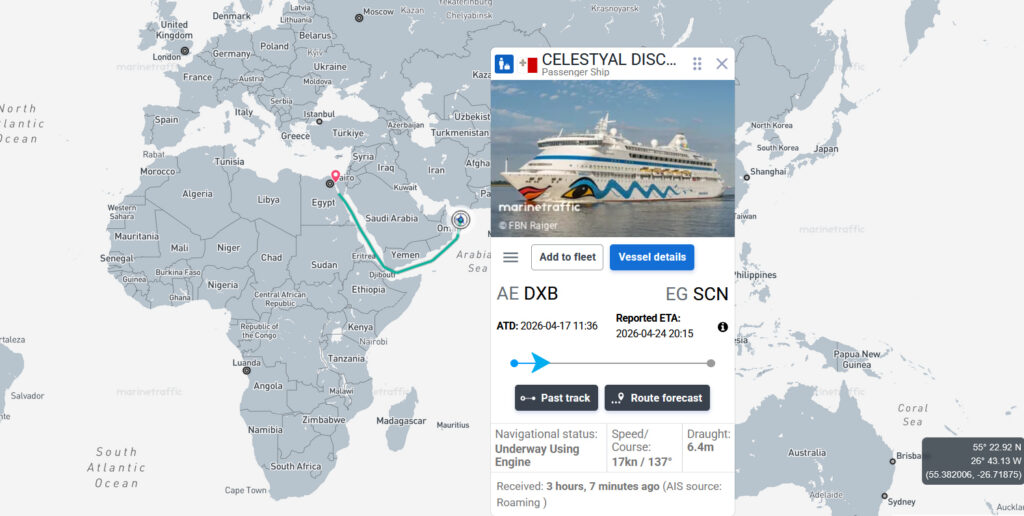1024x516 pixels.
Task: Click the pink destination pin near Cairo
Action: click(335, 177)
